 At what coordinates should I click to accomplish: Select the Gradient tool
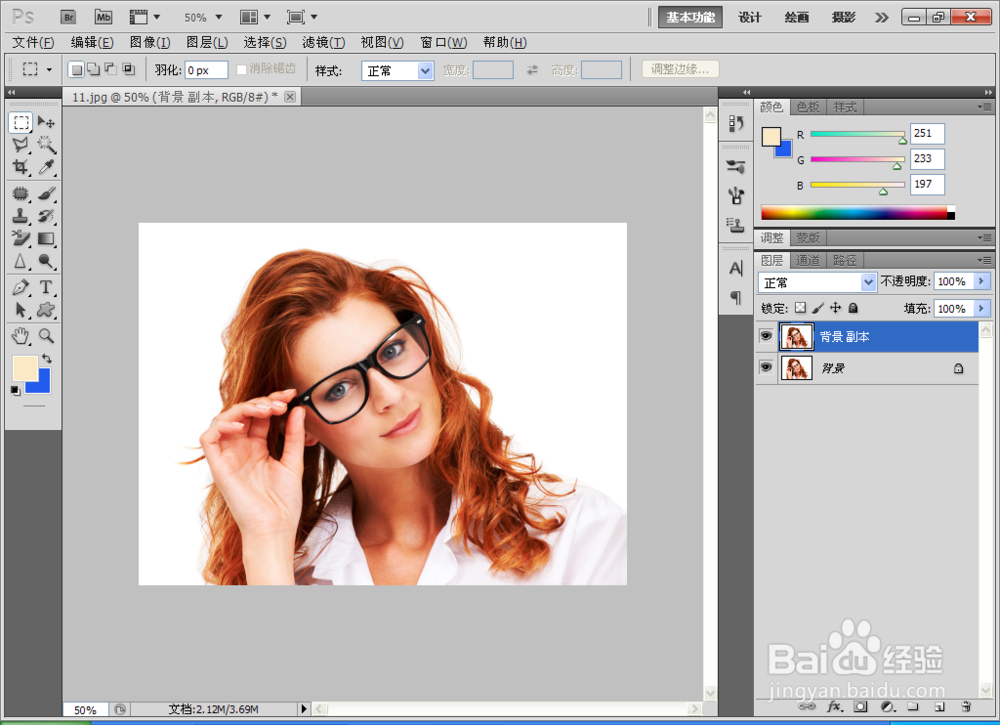point(46,238)
